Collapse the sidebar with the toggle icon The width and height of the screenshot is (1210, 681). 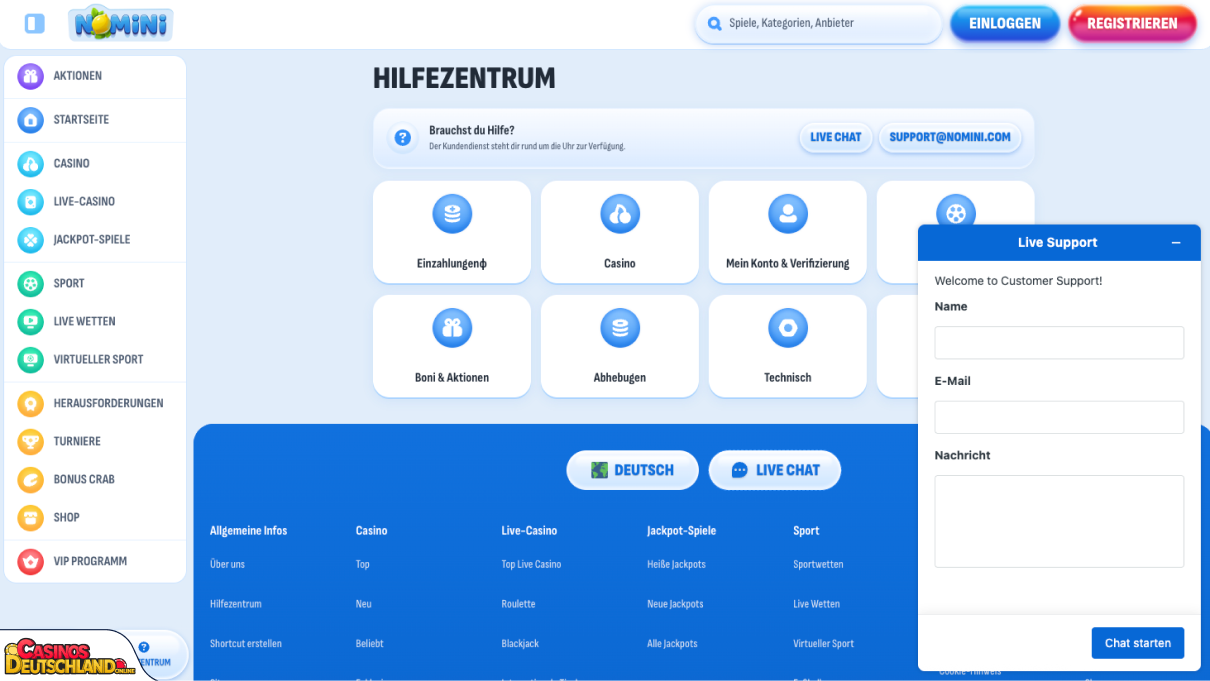pyautogui.click(x=34, y=23)
